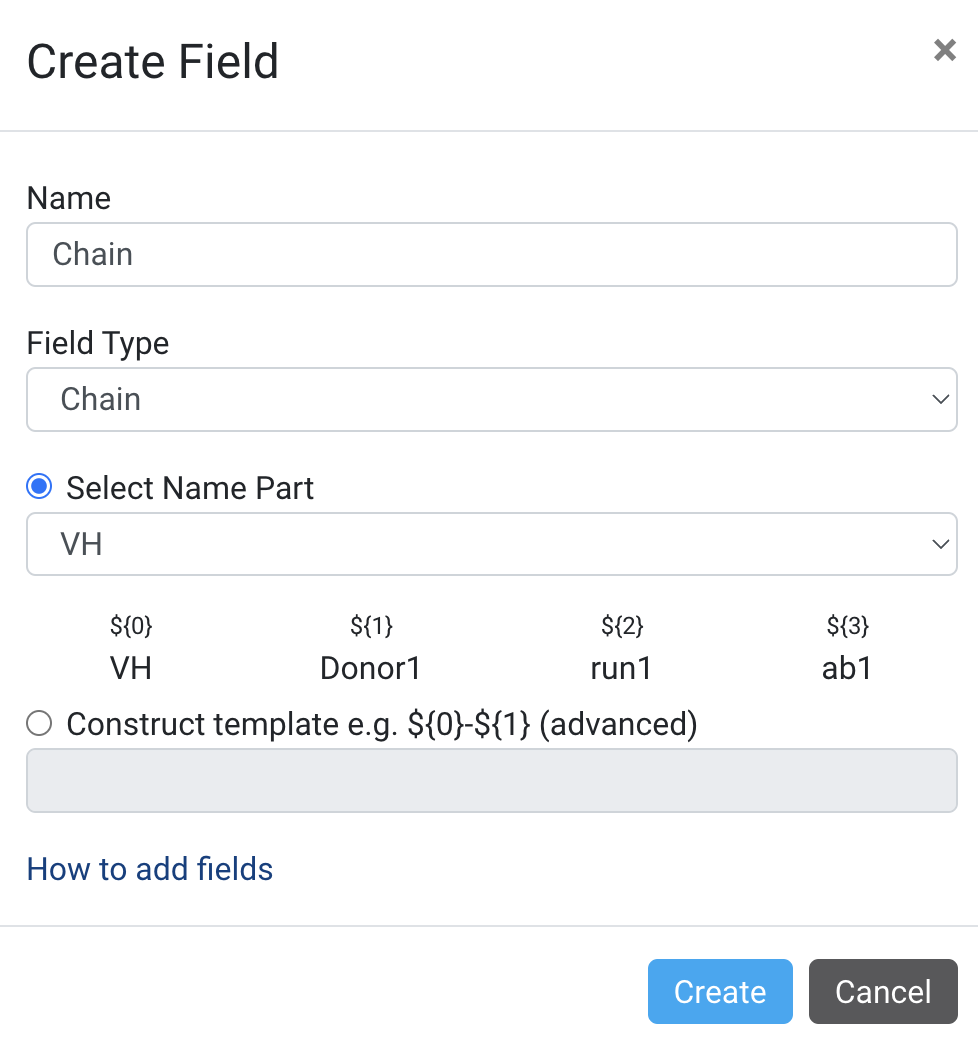Click the Name input containing Chain

click(x=492, y=255)
